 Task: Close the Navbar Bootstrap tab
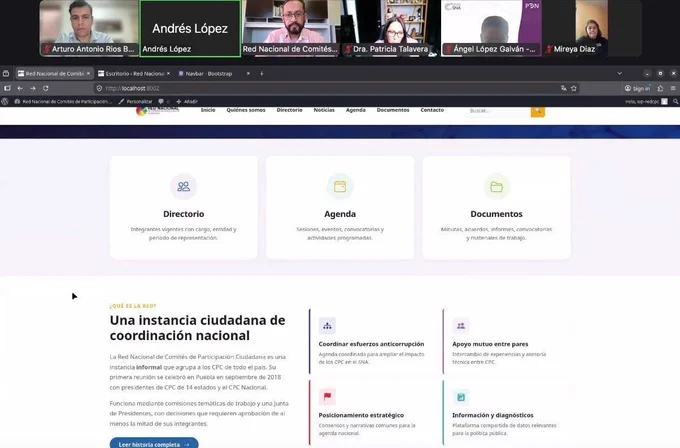coord(248,74)
